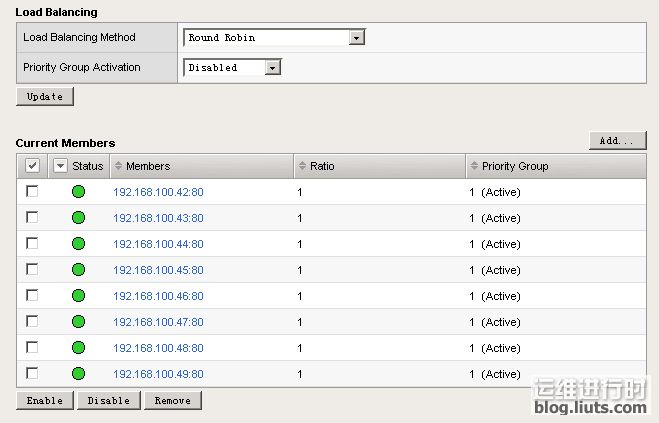This screenshot has height=423, width=659.
Task: Expand the Priority Group Activation dropdown
Action: point(273,68)
